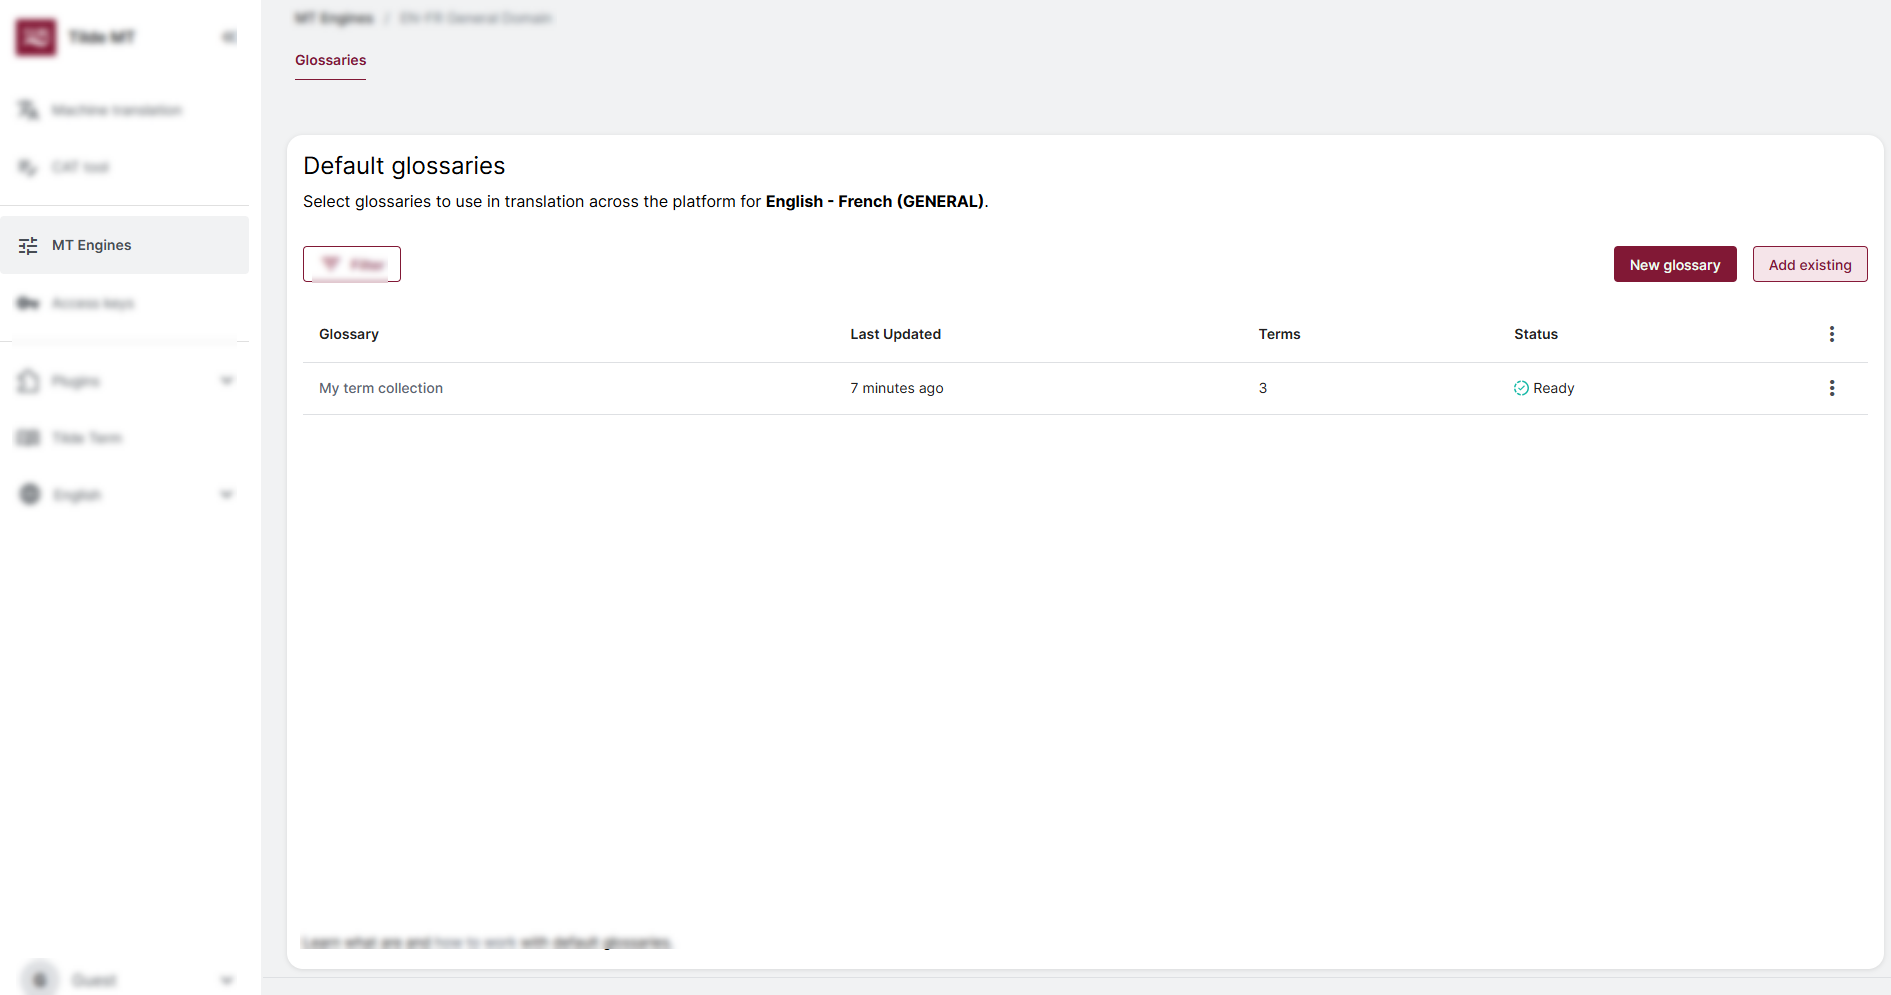
Task: Open the table header kebab menu
Action: click(x=1832, y=334)
